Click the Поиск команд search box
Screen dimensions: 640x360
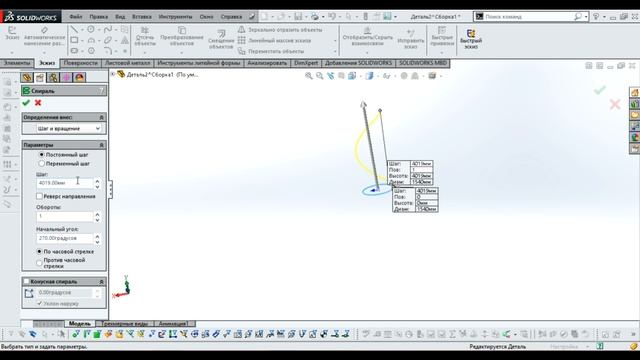(x=528, y=16)
